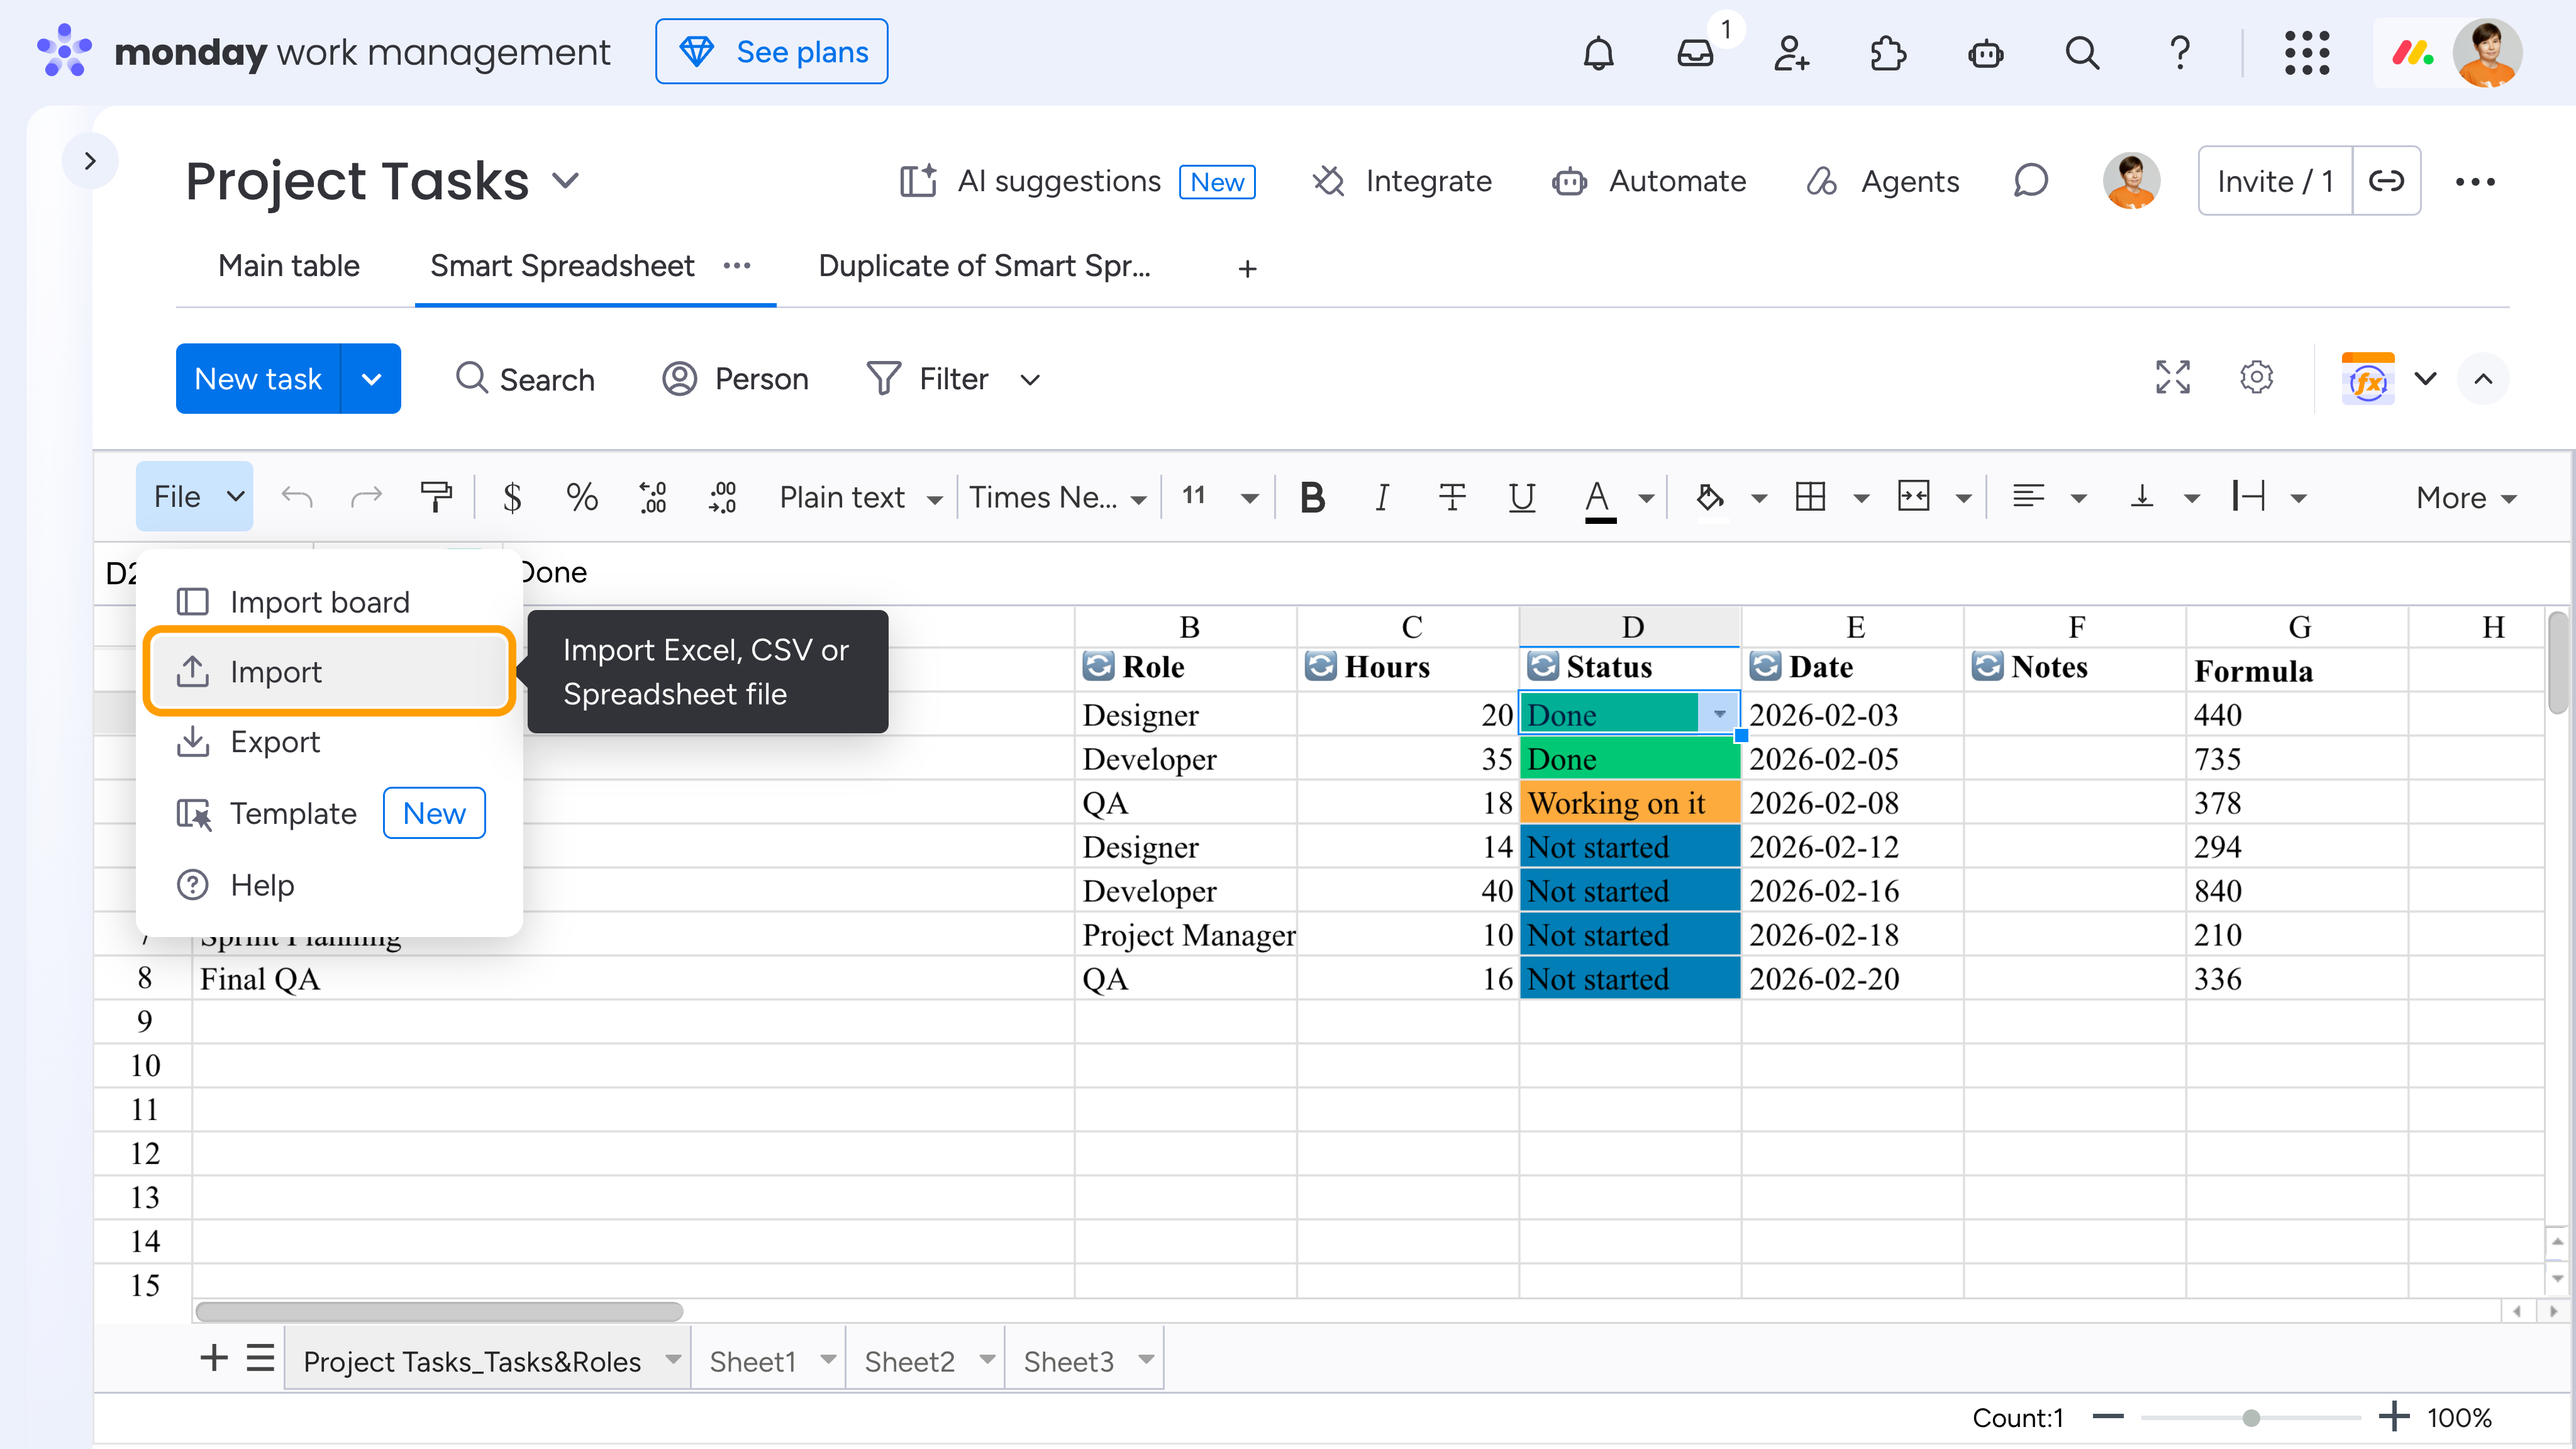Open the File menu
Image resolution: width=2576 pixels, height=1449 pixels.
click(x=195, y=497)
